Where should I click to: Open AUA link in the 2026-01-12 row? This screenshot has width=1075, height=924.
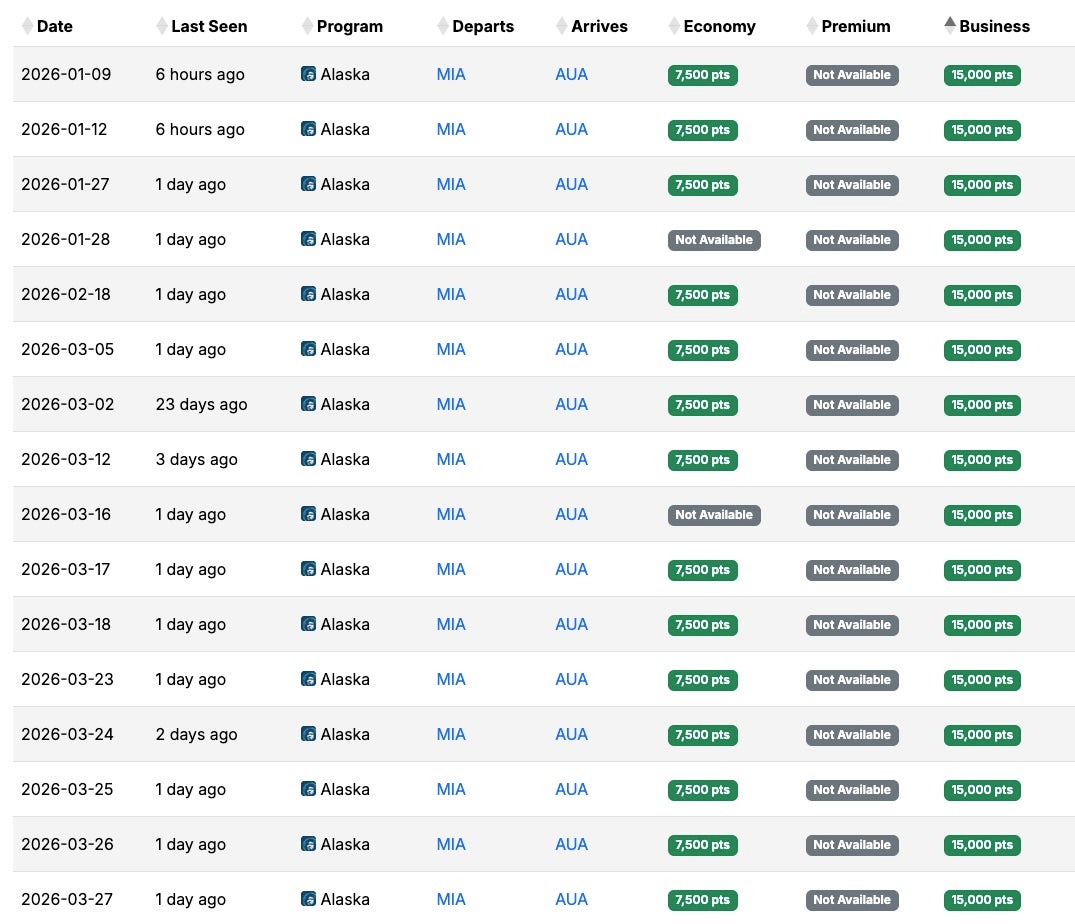pos(571,129)
